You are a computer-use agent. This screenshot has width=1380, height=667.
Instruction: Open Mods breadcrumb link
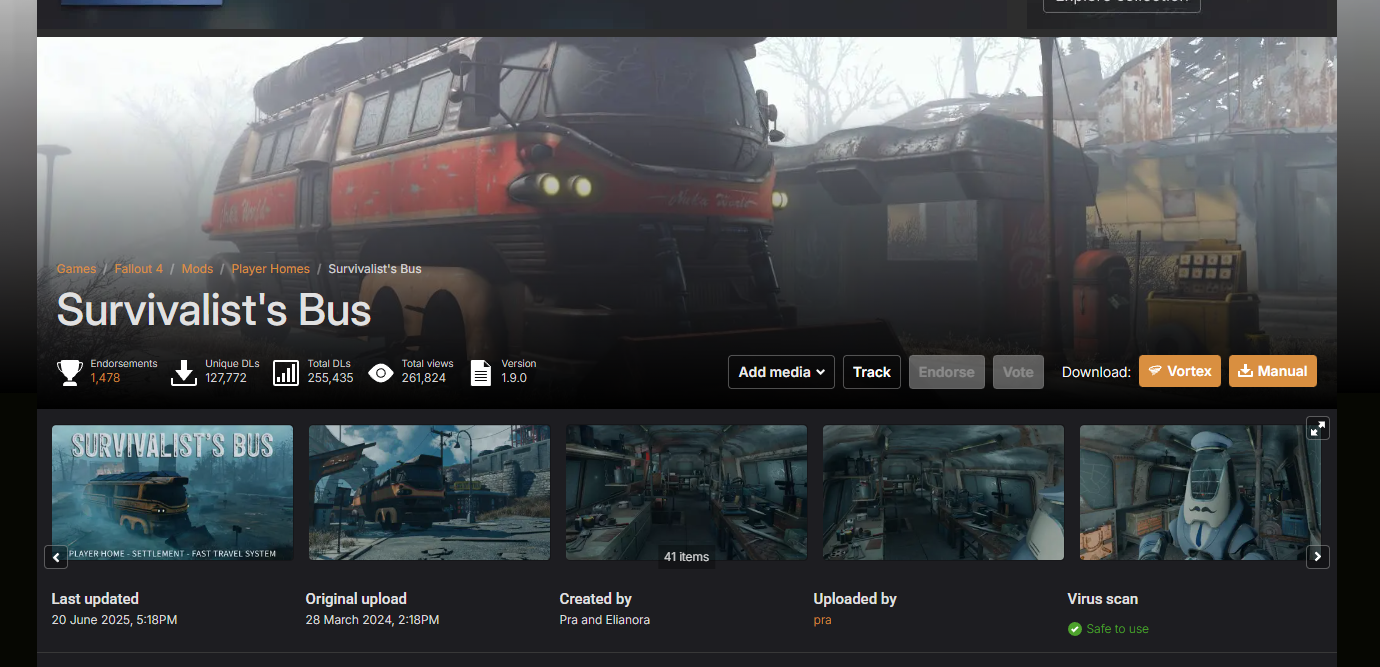pos(197,269)
